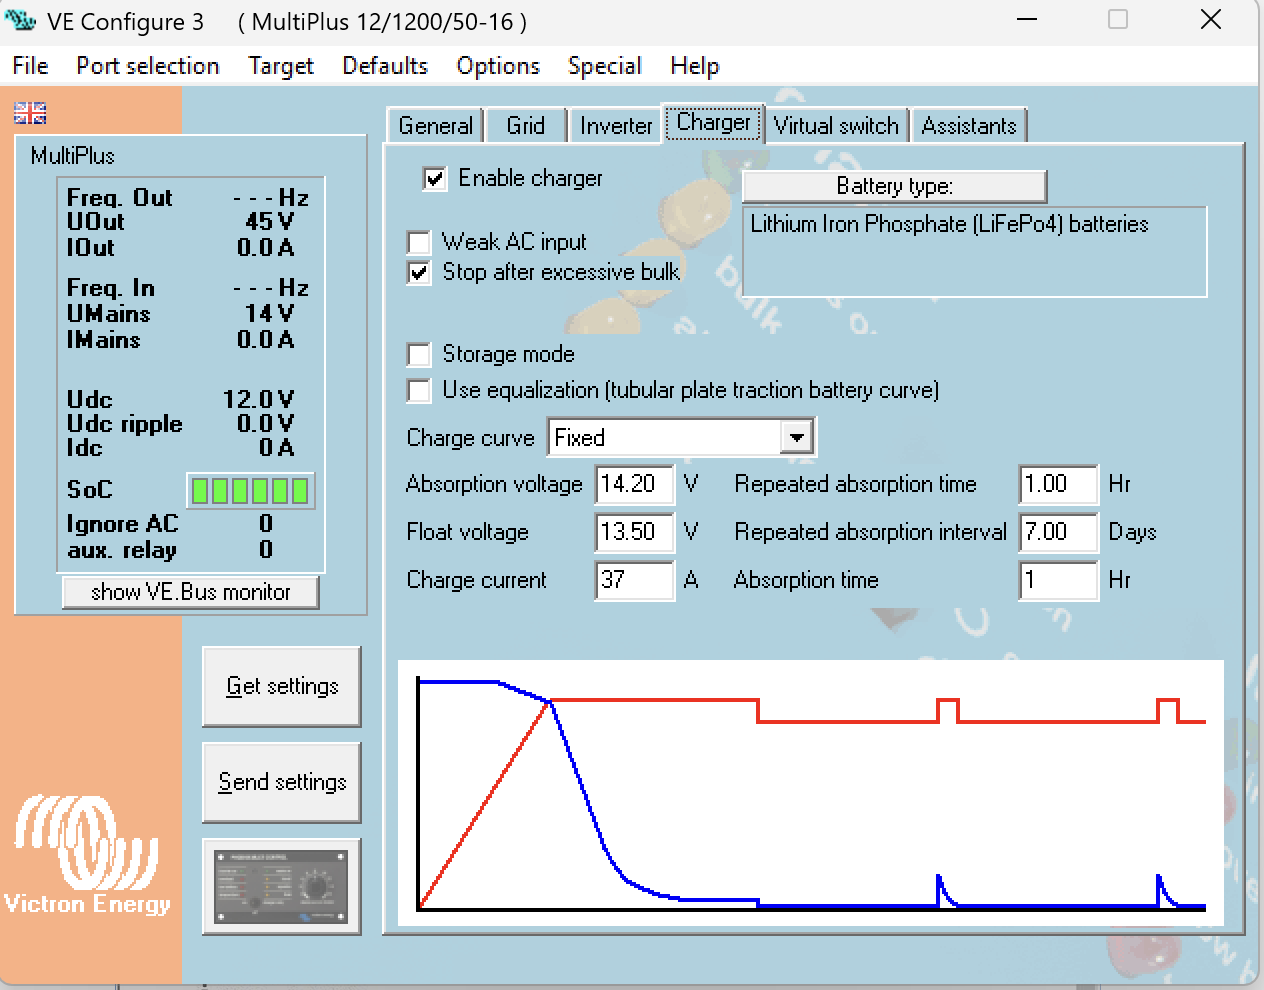Uncheck Stop after excessive bulk
Screen dimensions: 1264x990
(x=419, y=273)
